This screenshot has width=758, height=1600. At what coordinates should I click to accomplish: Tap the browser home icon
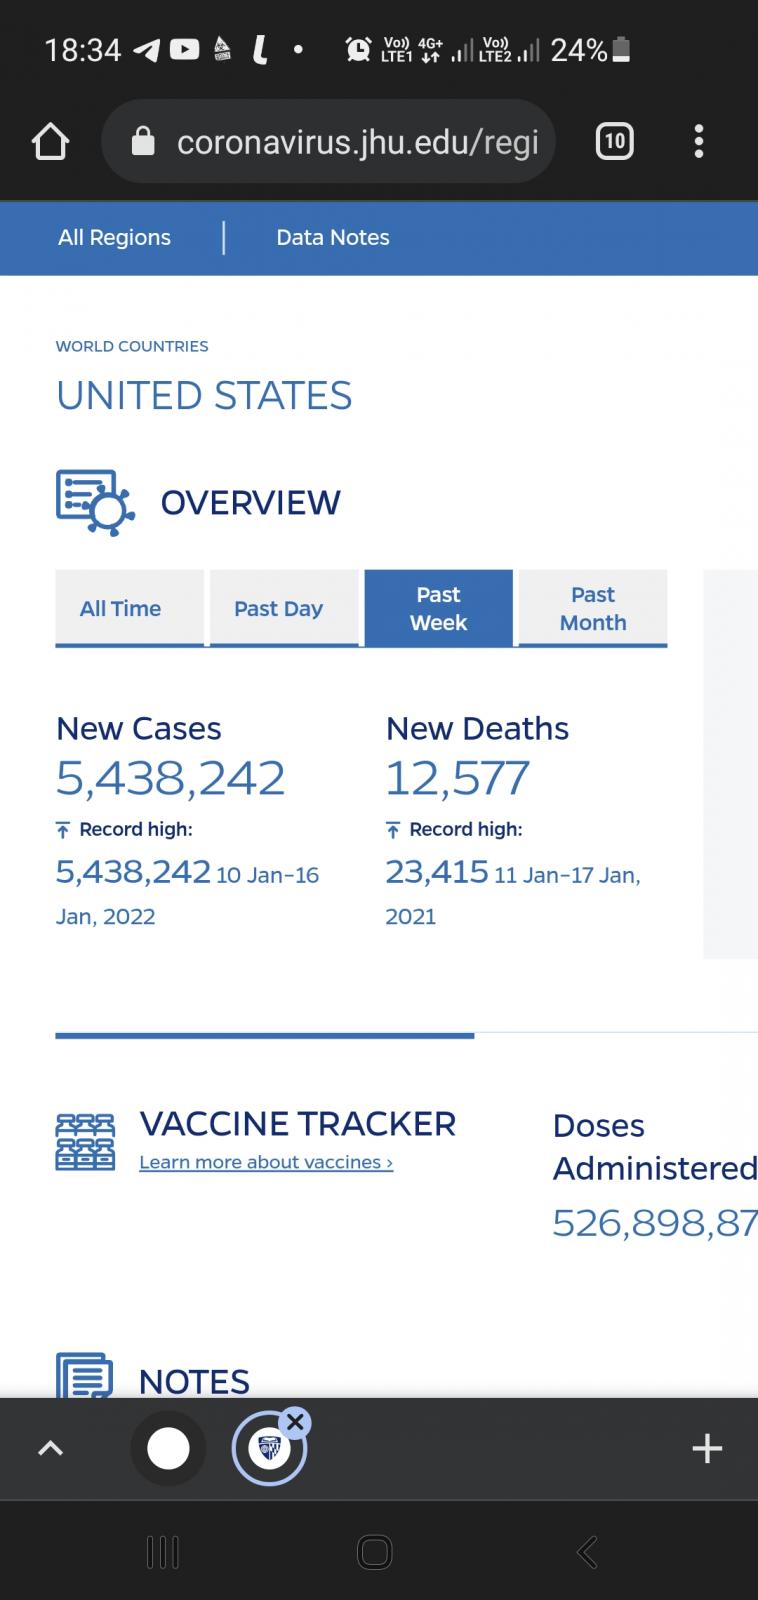[x=50, y=142]
